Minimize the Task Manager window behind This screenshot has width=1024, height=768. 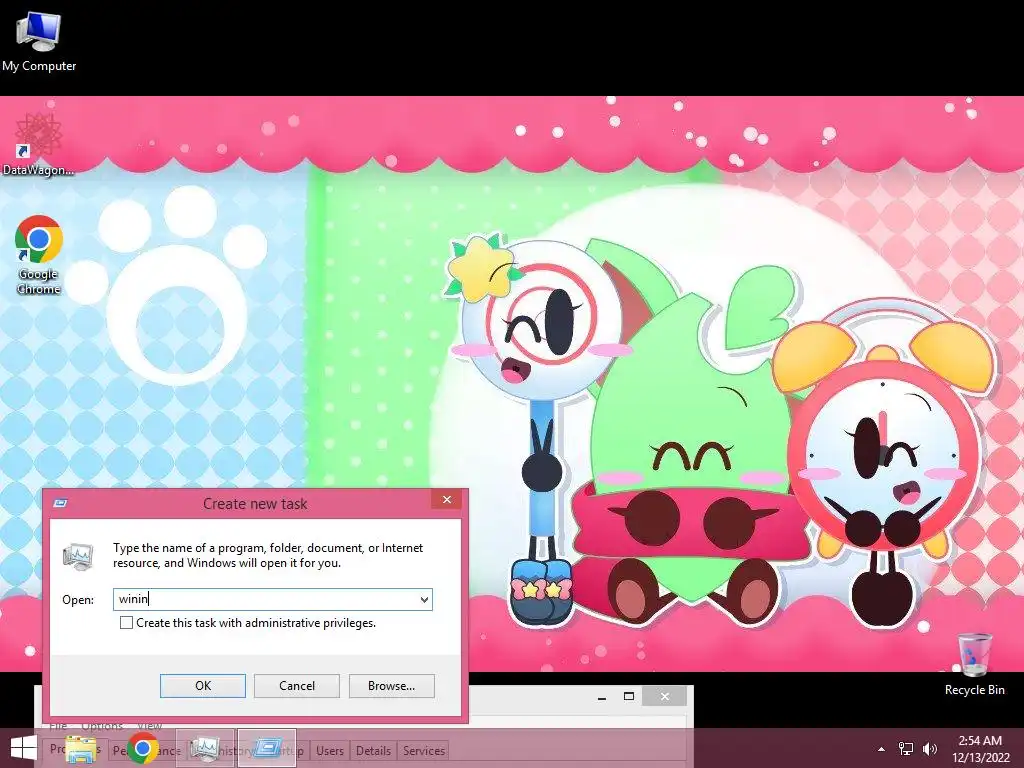pos(602,697)
